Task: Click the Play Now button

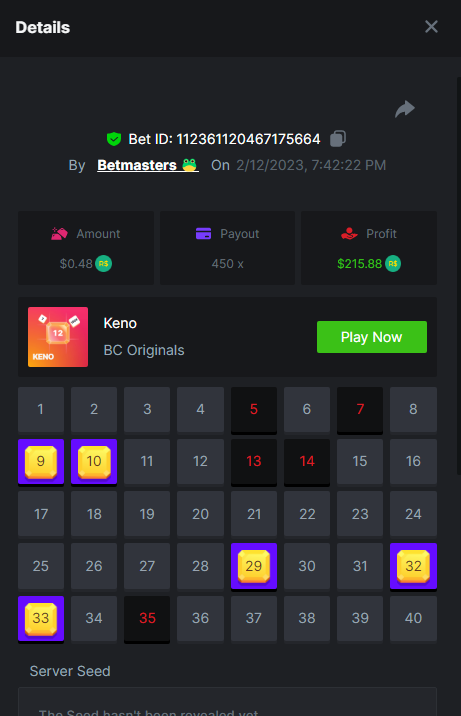Action: point(372,337)
